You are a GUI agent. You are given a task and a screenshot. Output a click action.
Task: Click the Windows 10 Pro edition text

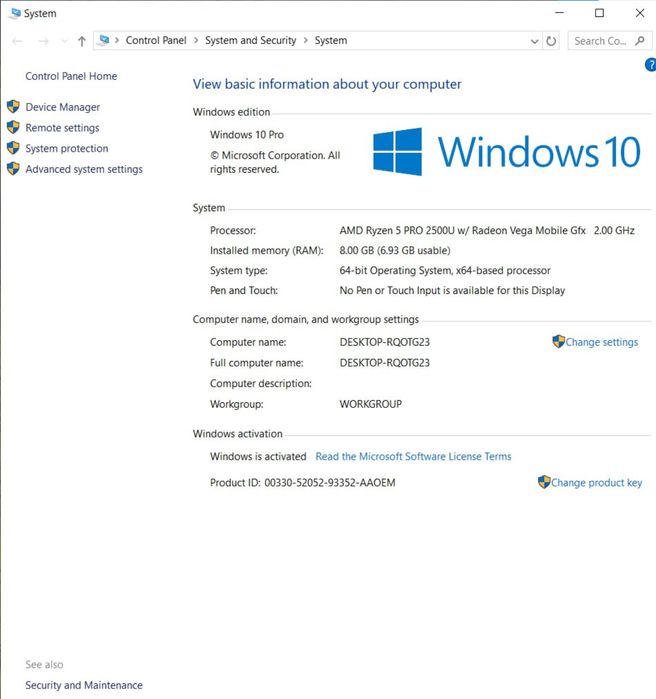pos(246,134)
